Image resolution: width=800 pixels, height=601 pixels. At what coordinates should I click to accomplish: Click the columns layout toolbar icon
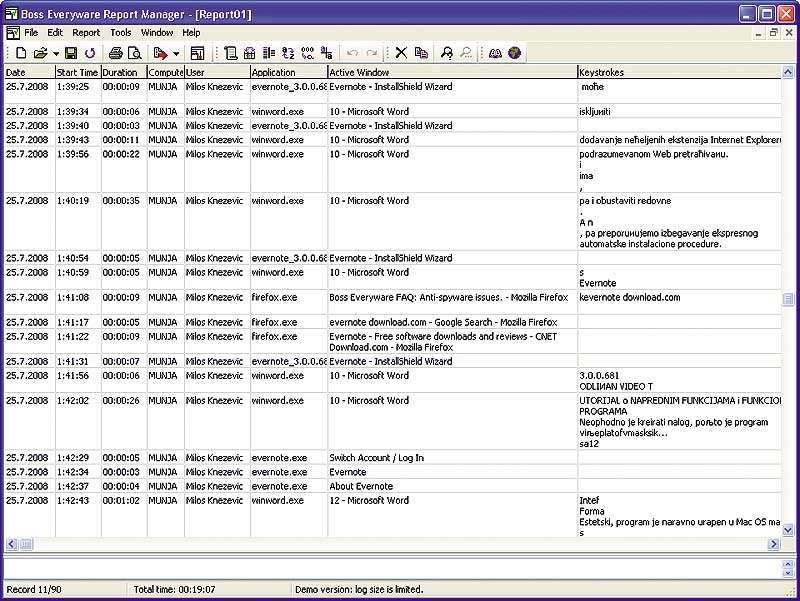point(269,53)
